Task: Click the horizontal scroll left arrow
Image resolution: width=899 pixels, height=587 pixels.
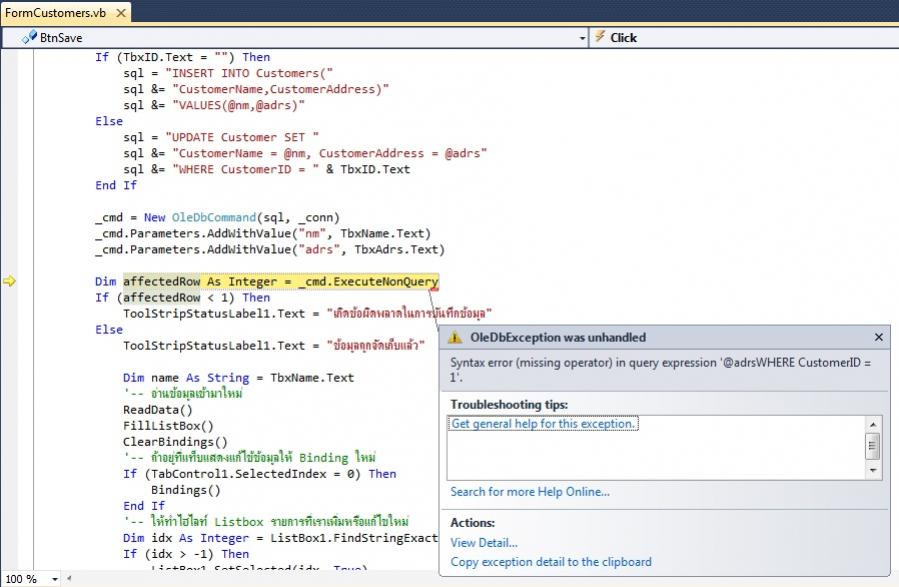Action: pyautogui.click(x=69, y=578)
